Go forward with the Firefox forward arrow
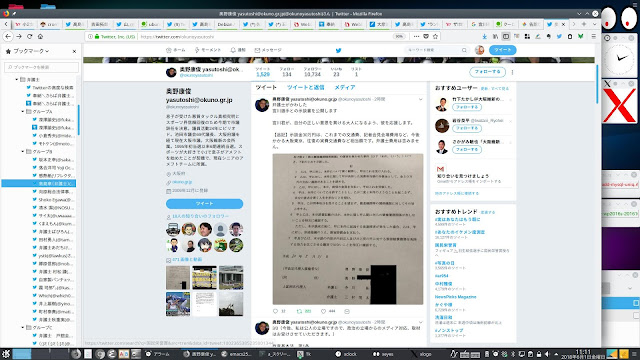 click(19, 36)
